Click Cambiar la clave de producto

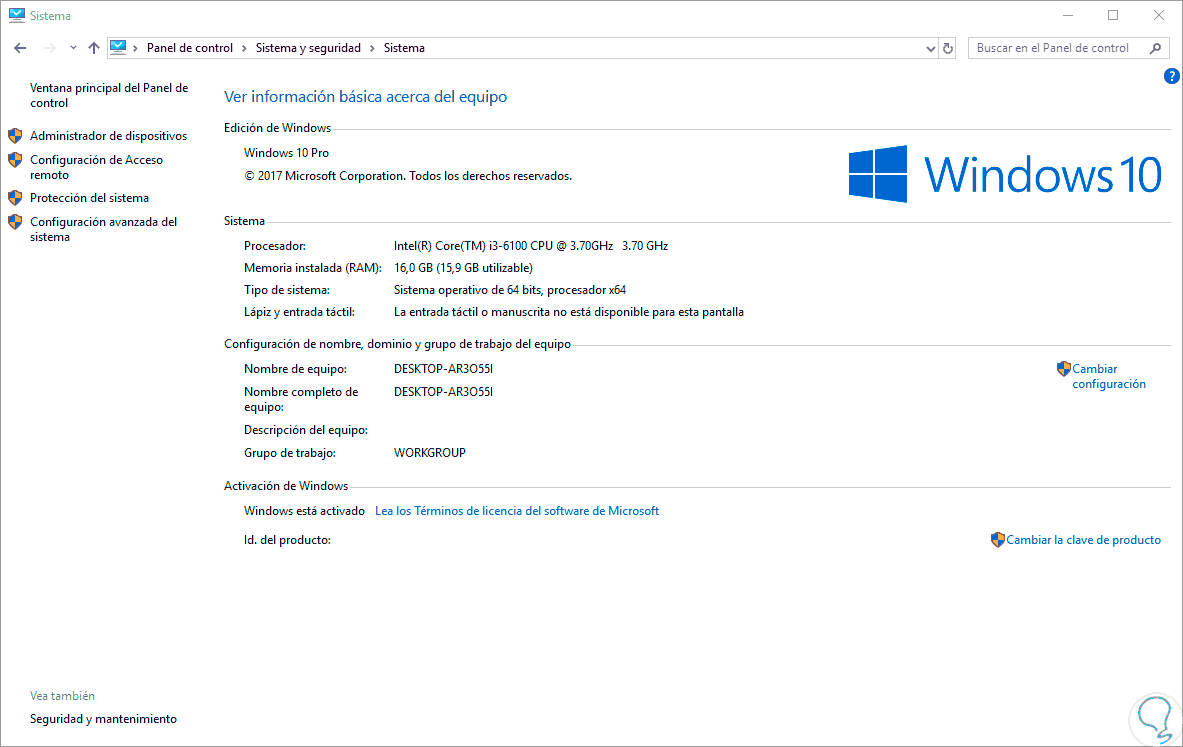[x=1083, y=540]
